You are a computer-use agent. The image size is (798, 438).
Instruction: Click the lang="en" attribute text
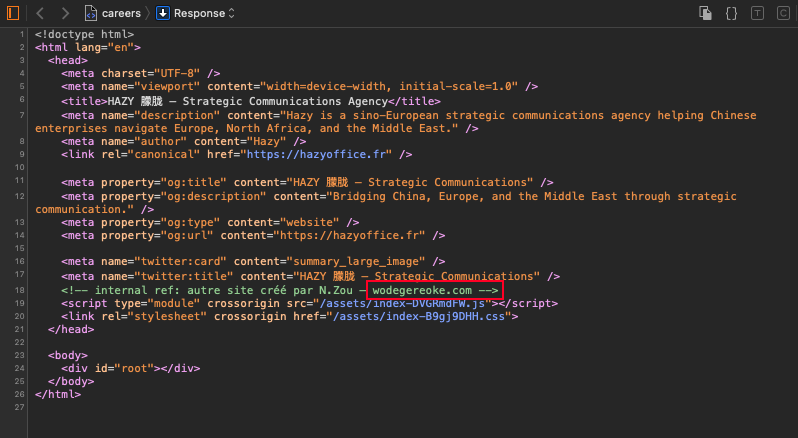pos(104,47)
